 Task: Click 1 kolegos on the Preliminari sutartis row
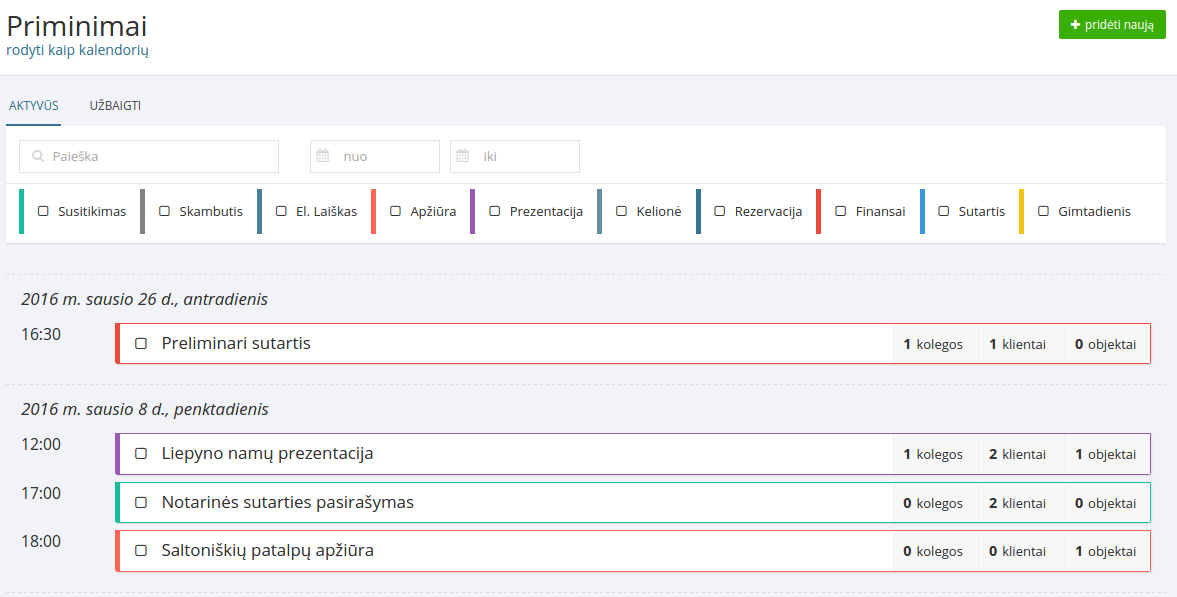pyautogui.click(x=932, y=344)
